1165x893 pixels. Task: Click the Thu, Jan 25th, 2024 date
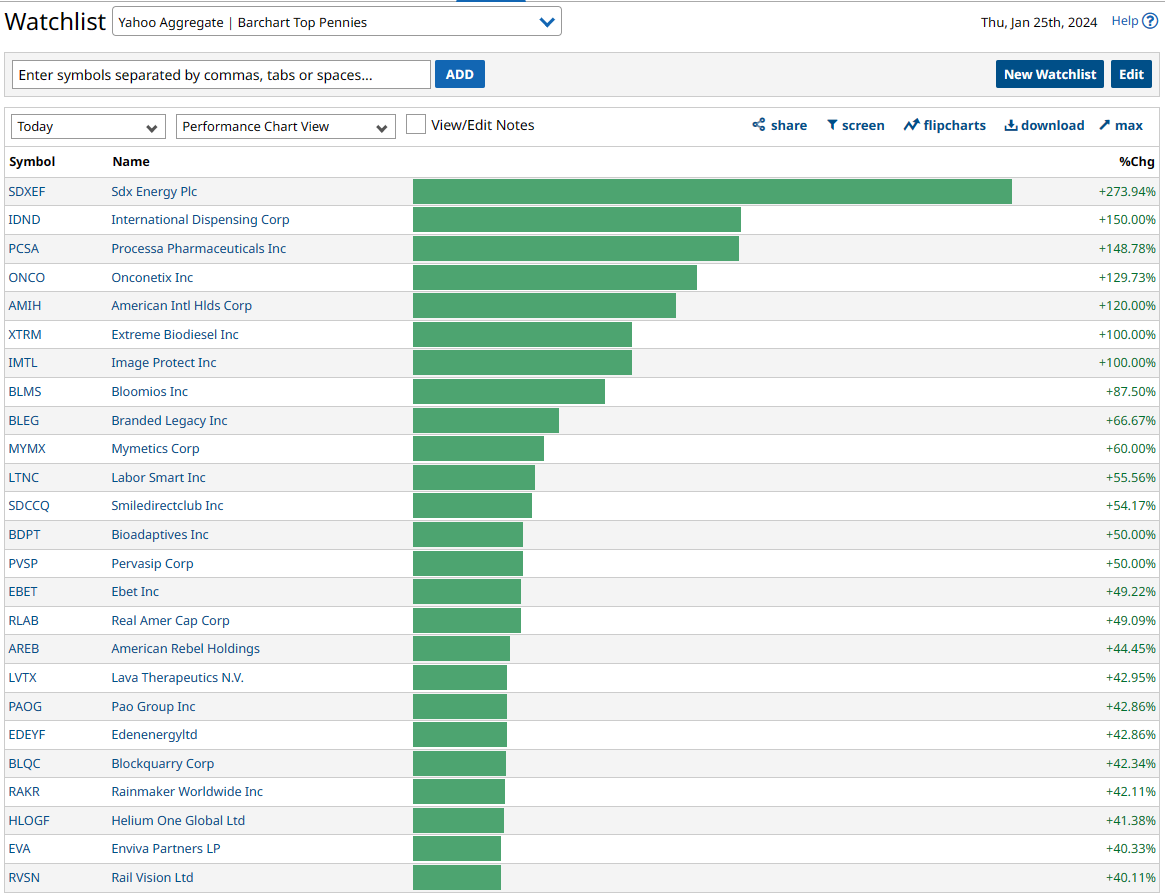coord(1039,23)
